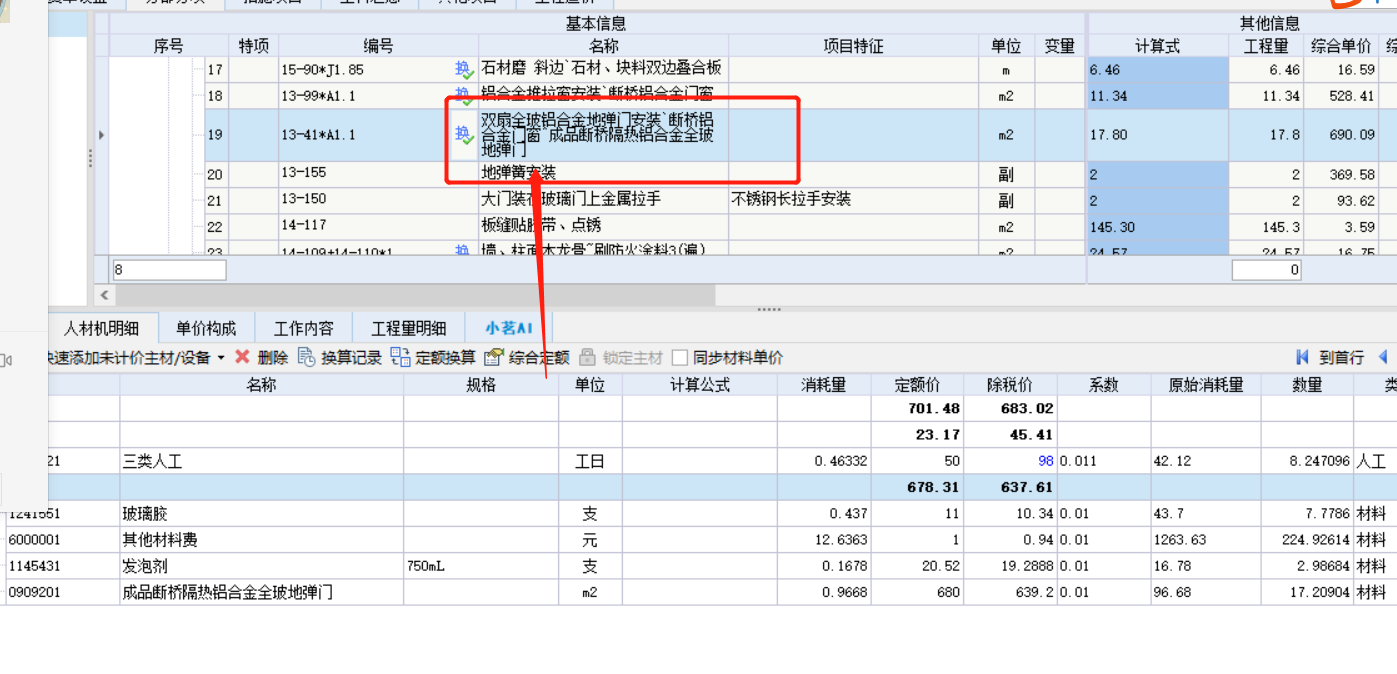This screenshot has width=1397, height=674.
Task: Click the upper table's horizontal scrollbar thumb
Action: coord(415,295)
